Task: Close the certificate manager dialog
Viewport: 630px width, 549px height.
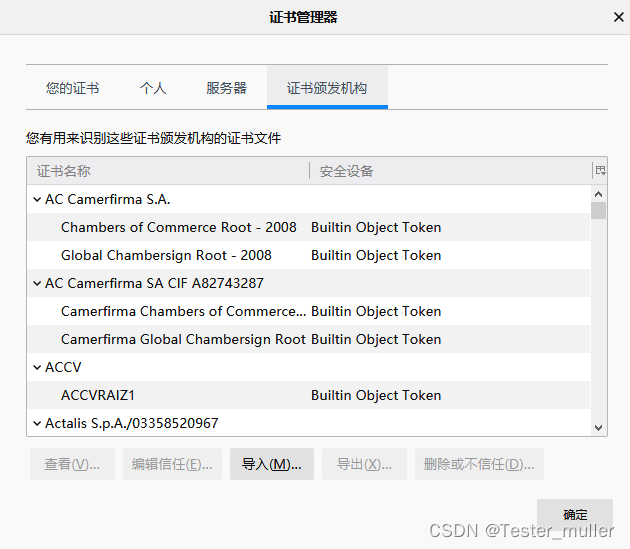Action: tap(618, 17)
